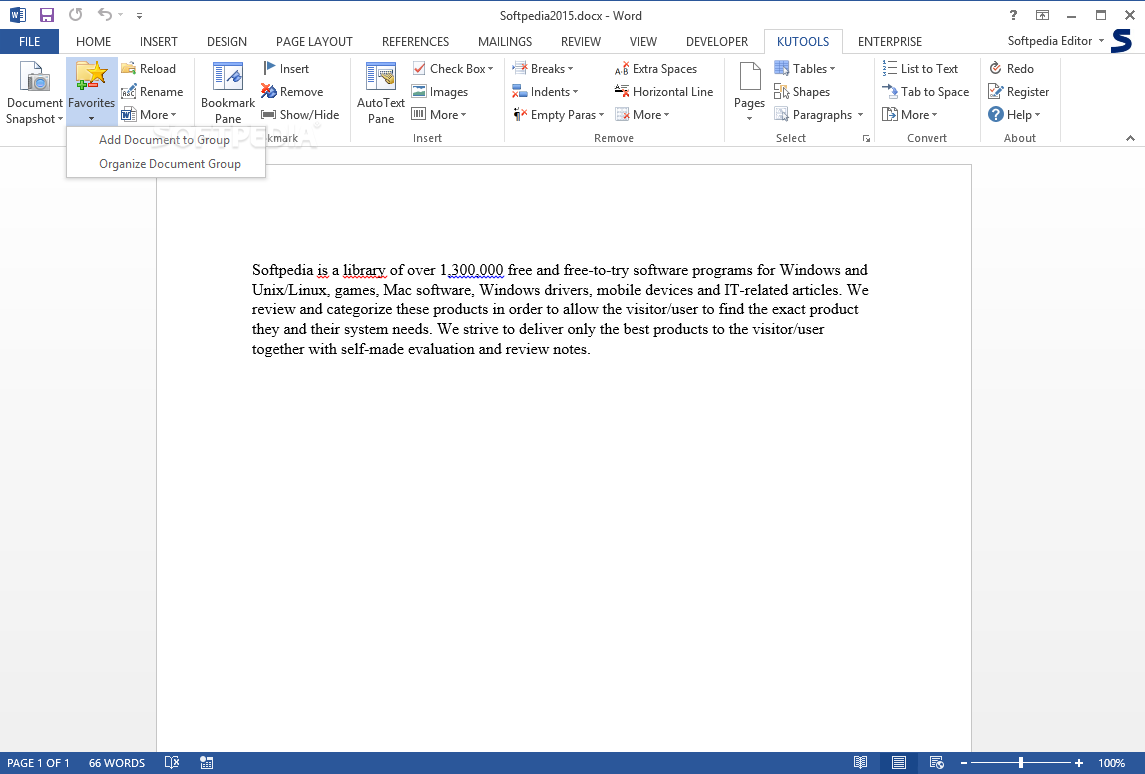
Task: Open Tables selection dropdown
Action: (x=832, y=69)
